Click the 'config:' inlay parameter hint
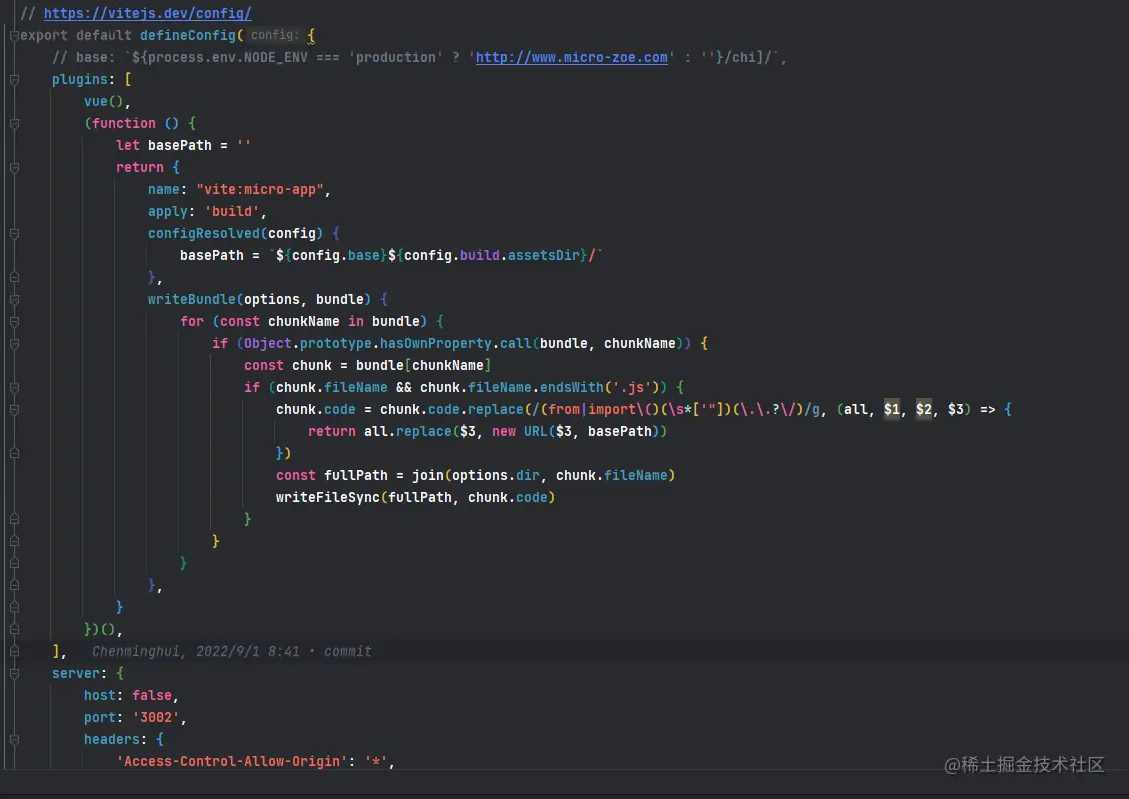This screenshot has height=799, width=1129. coord(274,35)
